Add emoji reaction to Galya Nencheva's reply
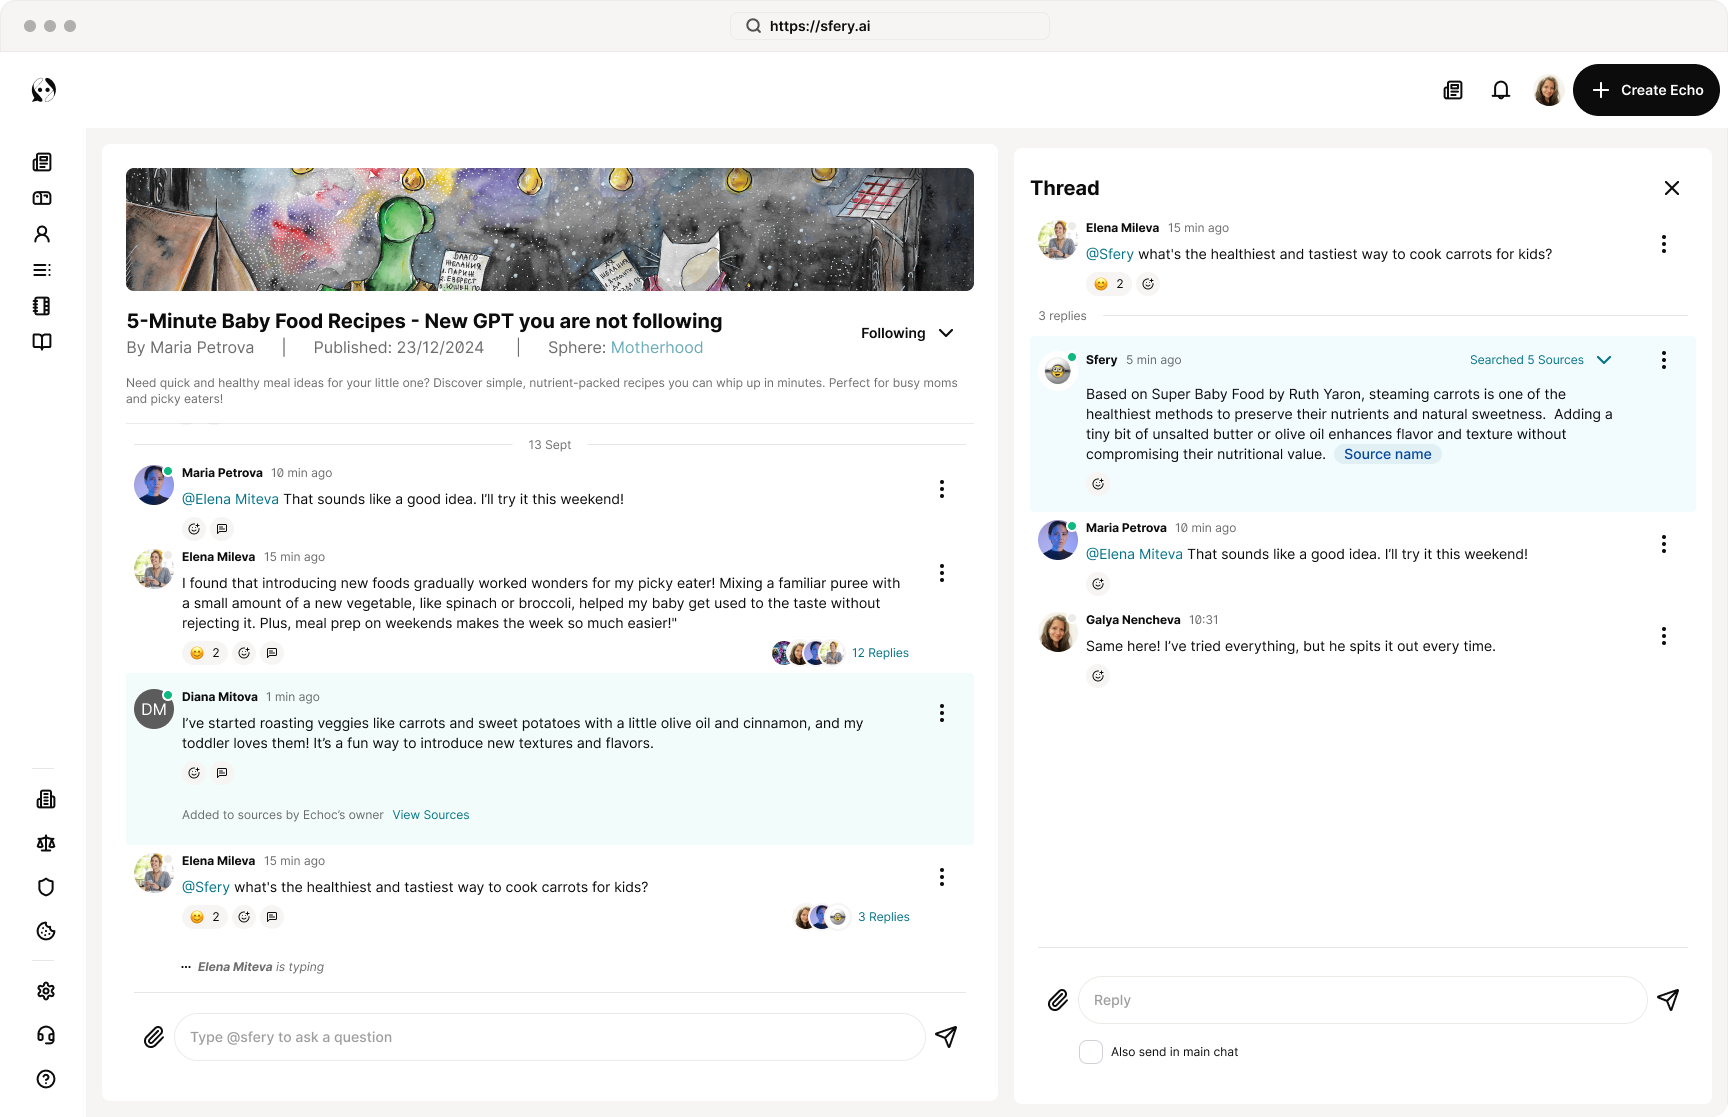This screenshot has height=1117, width=1728. [1098, 676]
